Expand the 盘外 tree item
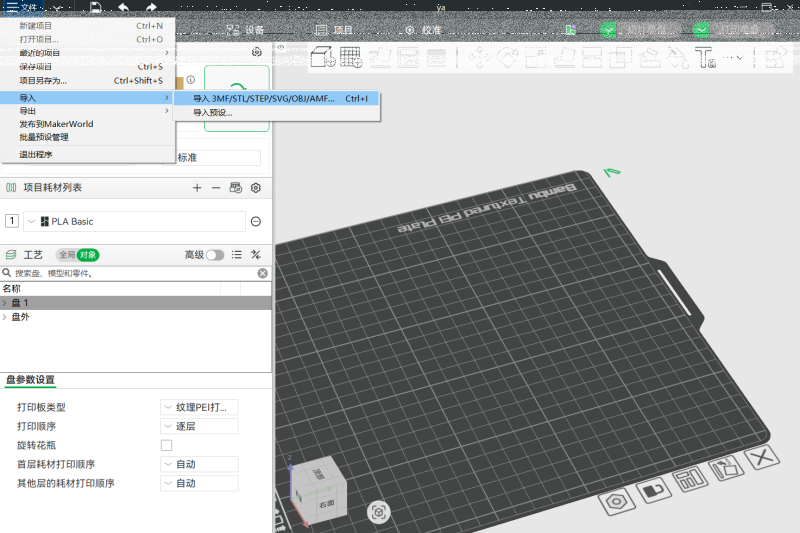Screen dimensions: 800x533 tap(5, 316)
